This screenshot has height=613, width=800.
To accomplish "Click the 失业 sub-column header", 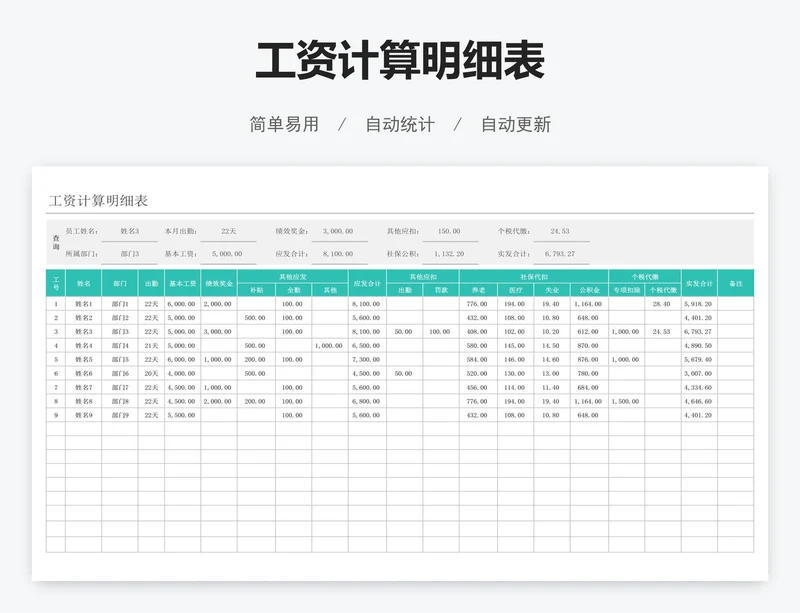I will 552,290.
